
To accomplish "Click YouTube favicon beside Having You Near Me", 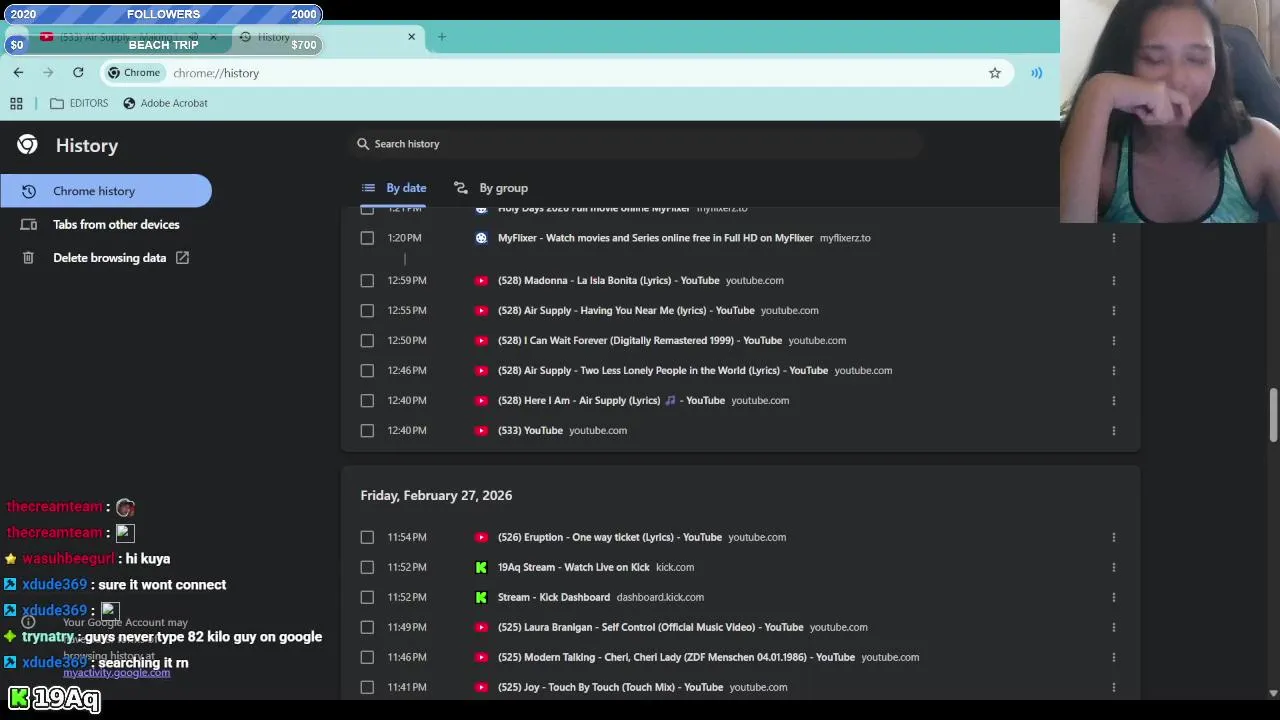I will [481, 311].
